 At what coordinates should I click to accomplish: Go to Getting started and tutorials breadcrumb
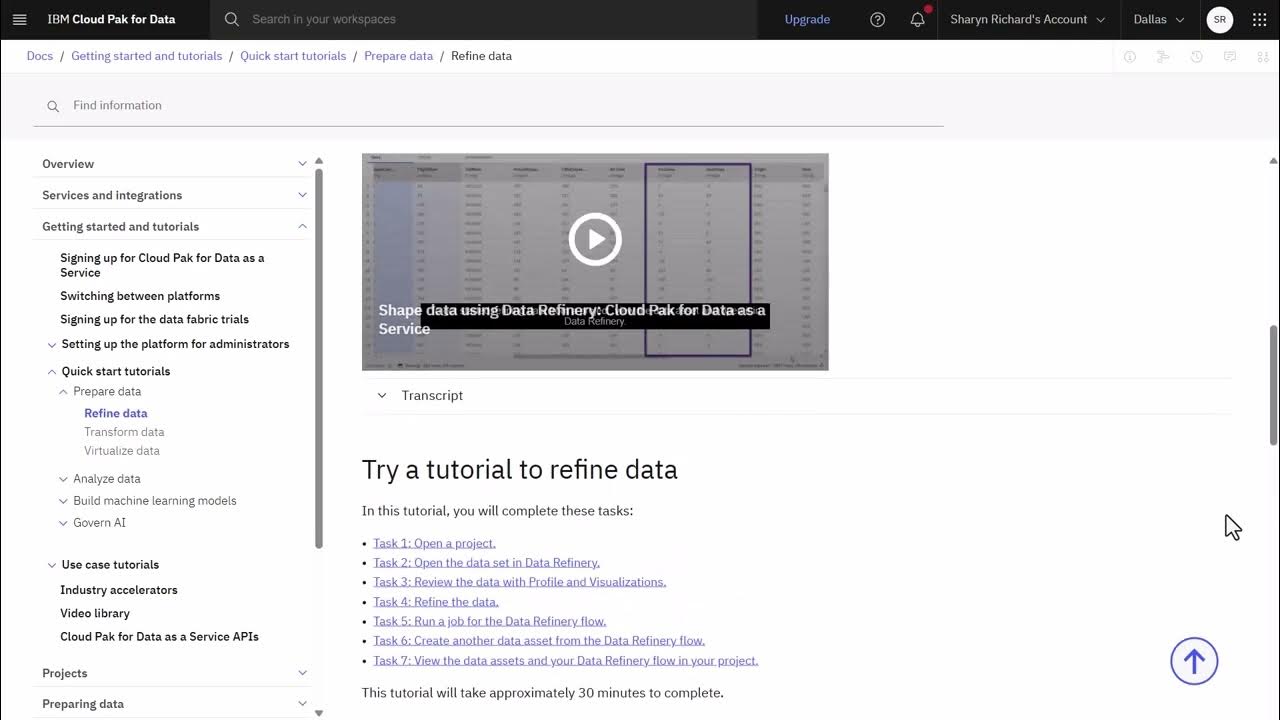click(x=147, y=56)
